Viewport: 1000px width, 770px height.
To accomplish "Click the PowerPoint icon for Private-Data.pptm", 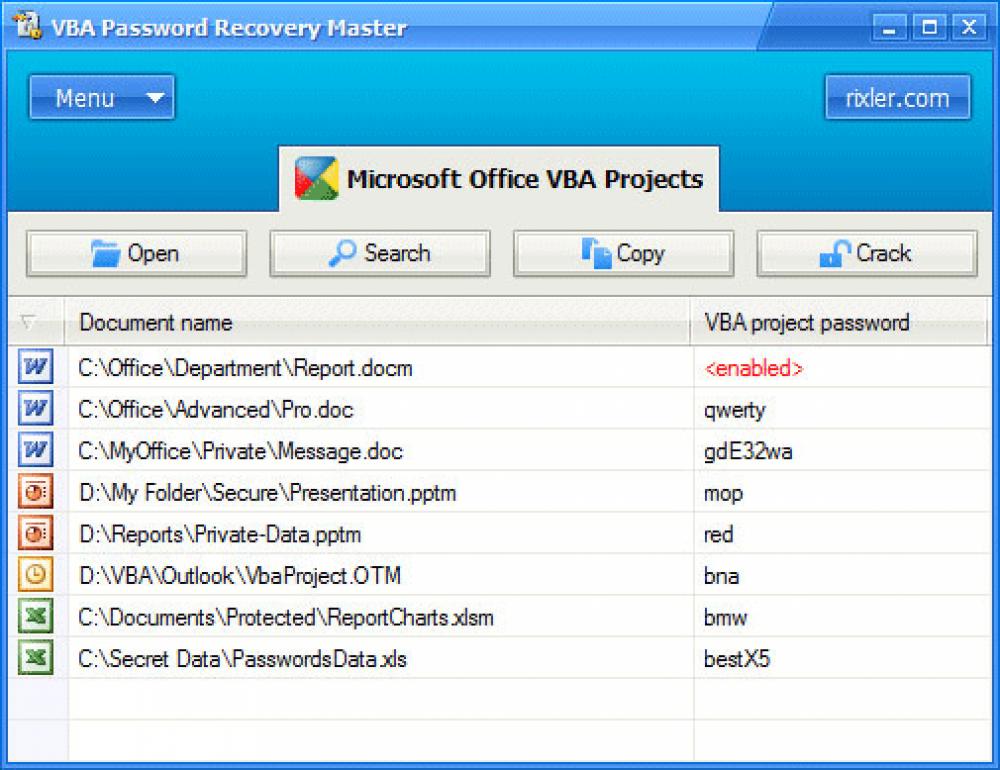I will 34,534.
